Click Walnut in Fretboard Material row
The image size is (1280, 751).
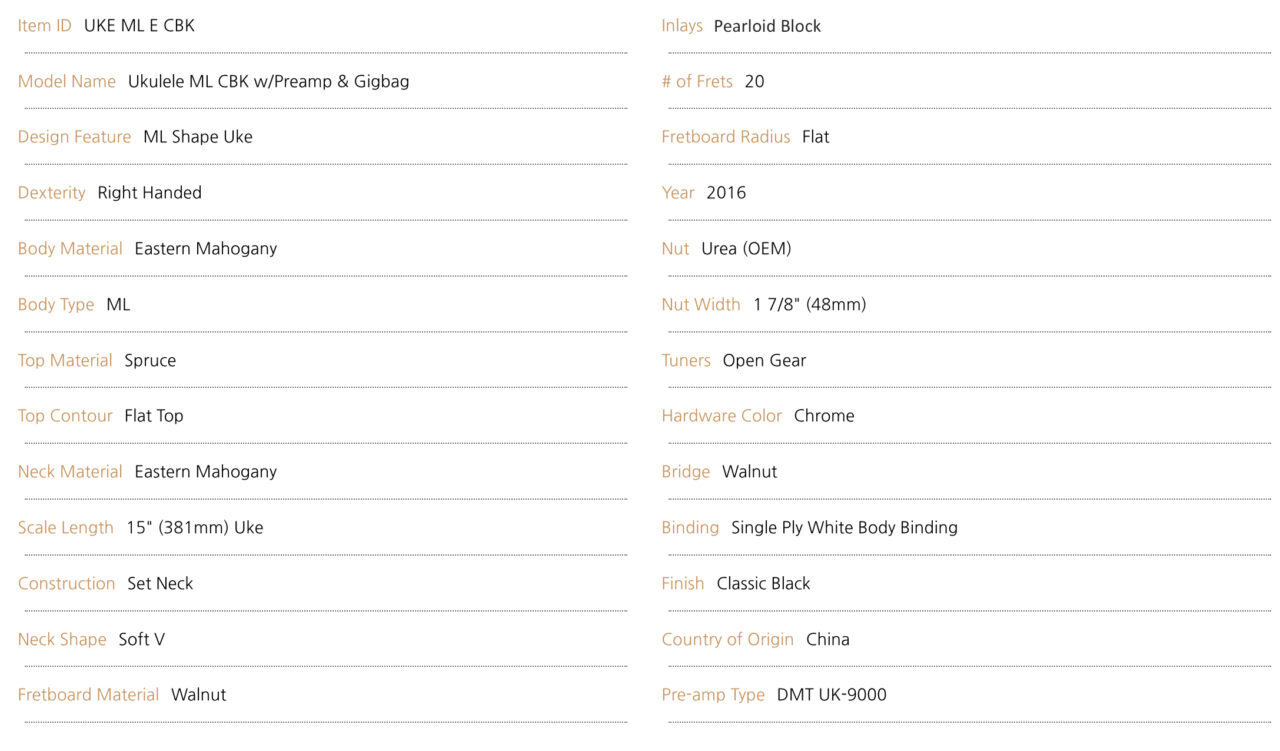click(199, 695)
